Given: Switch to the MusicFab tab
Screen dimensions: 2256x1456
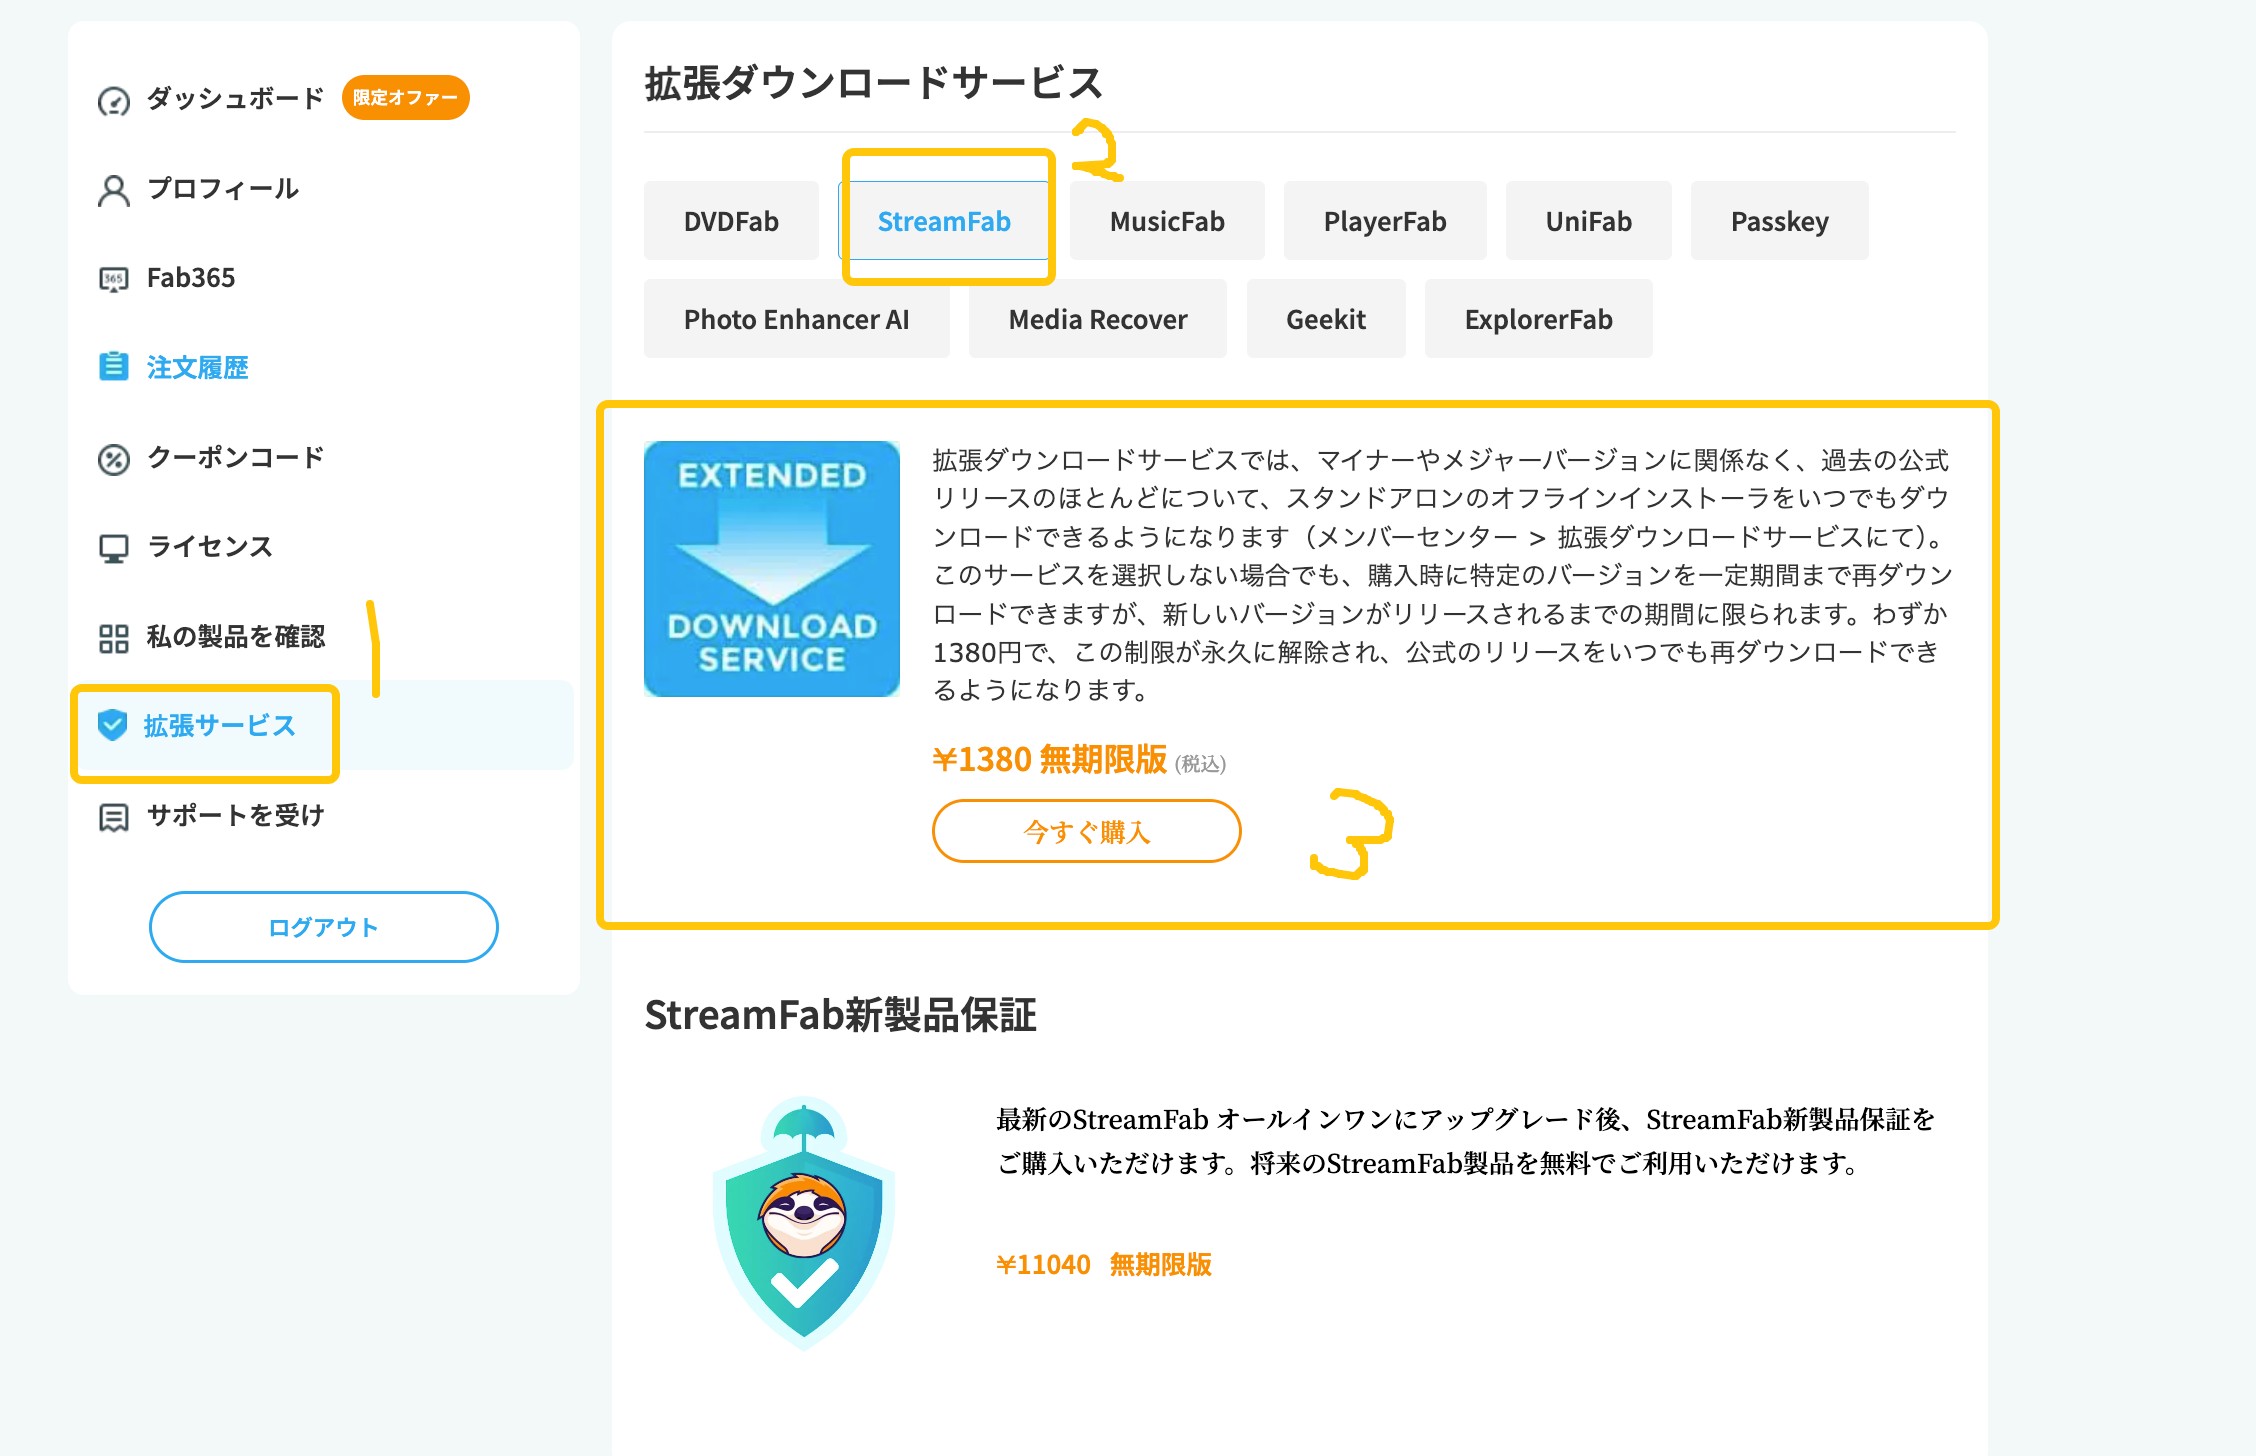Looking at the screenshot, I should (x=1167, y=221).
